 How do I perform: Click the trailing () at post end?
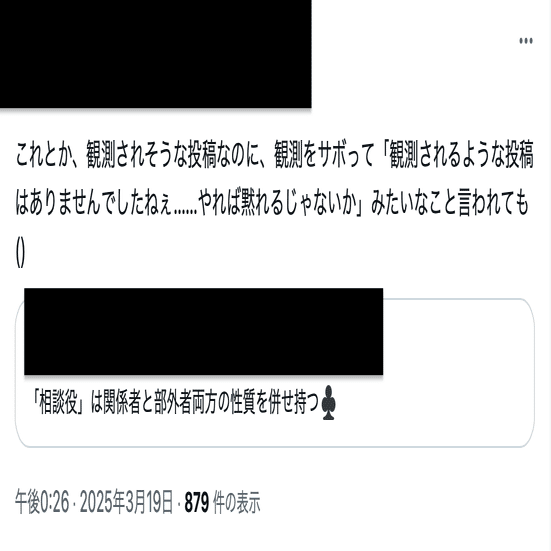20,254
